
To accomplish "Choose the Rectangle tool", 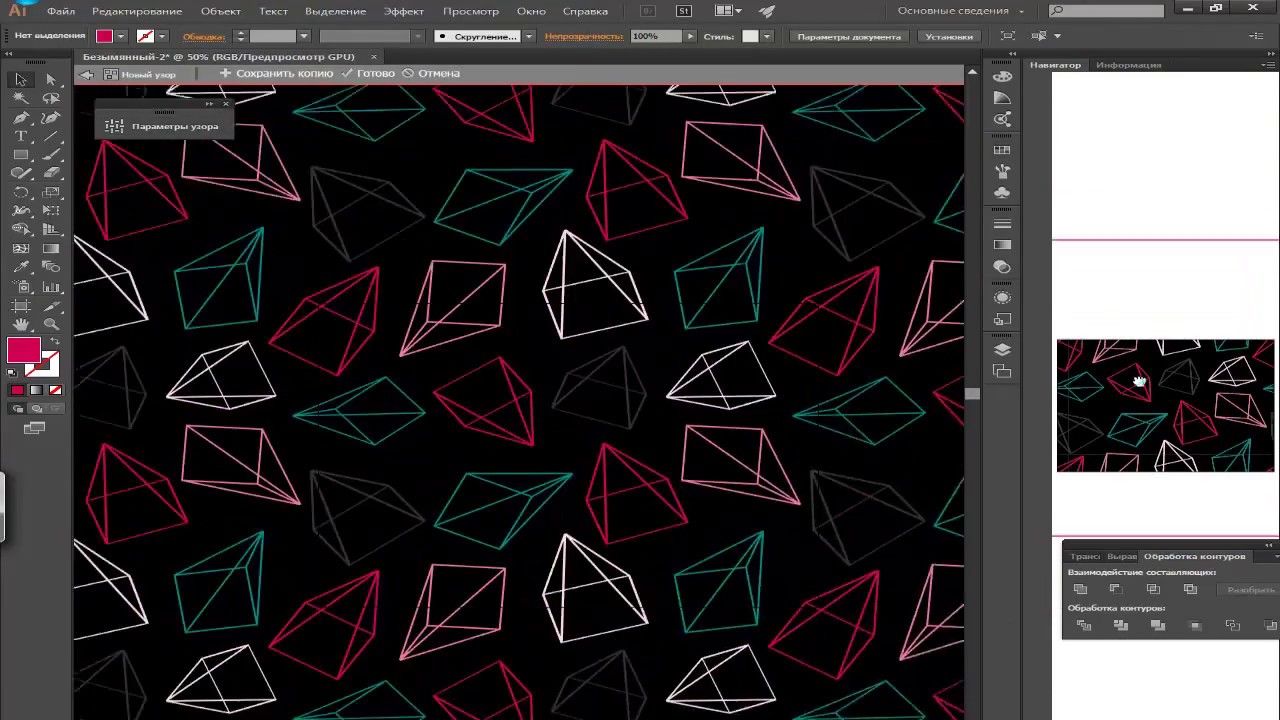I will [x=21, y=155].
